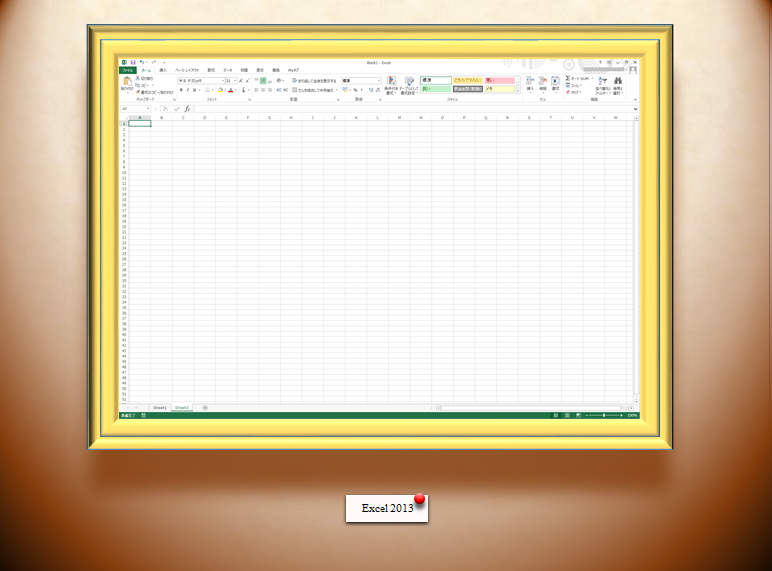
Task: Select cell A1 in the worksheet
Action: point(140,124)
